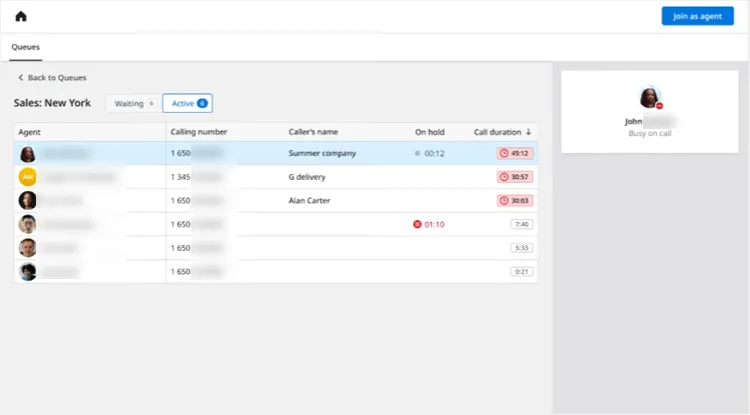Screen dimensions: 750x415
Task: Click the back chevron beside Back to Queues
Action: click(x=21, y=77)
